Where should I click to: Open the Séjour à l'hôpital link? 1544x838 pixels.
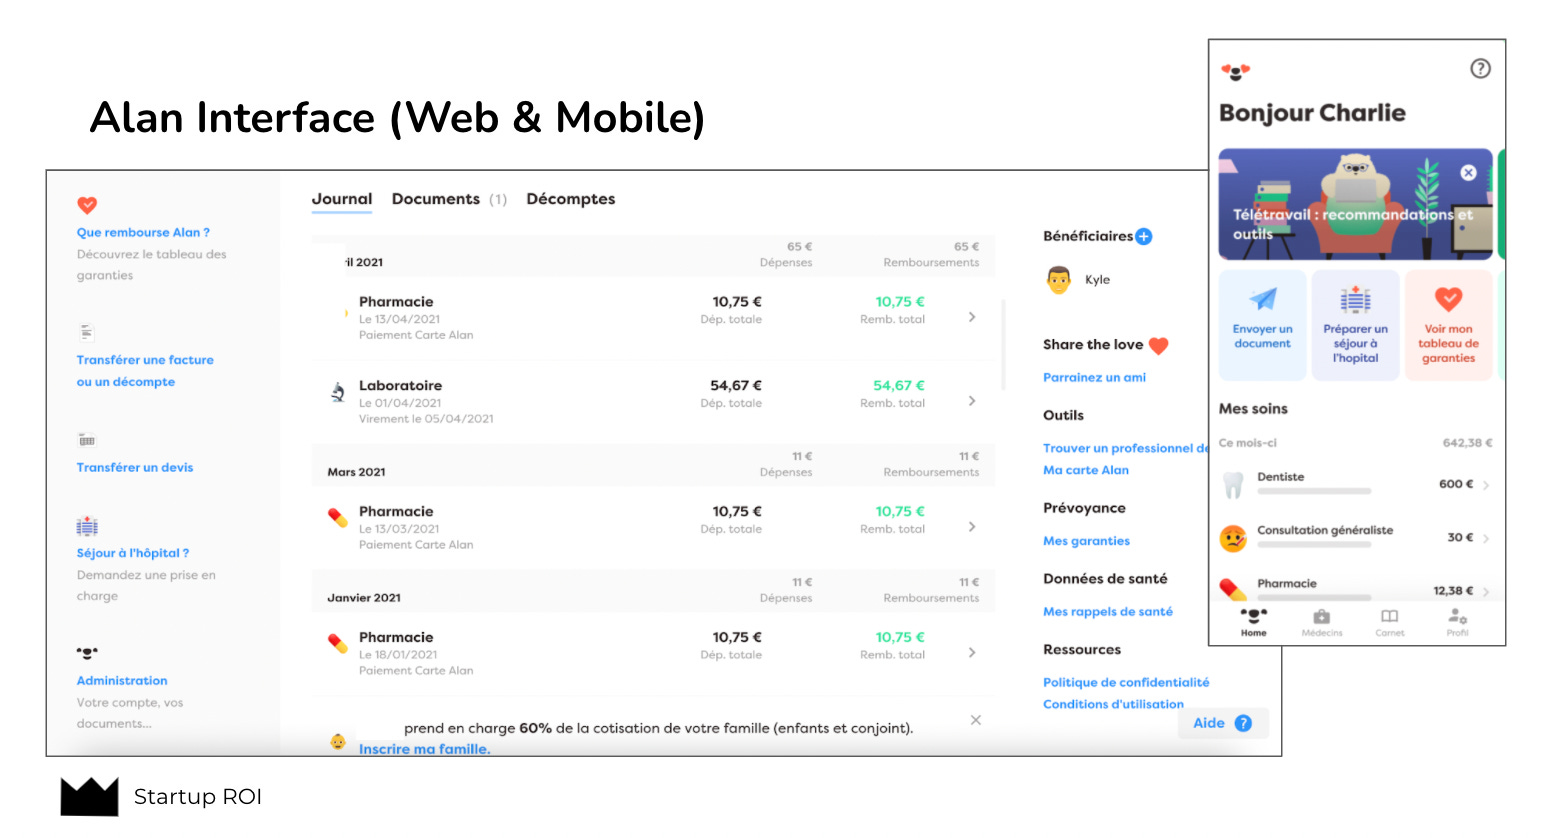pyautogui.click(x=133, y=553)
